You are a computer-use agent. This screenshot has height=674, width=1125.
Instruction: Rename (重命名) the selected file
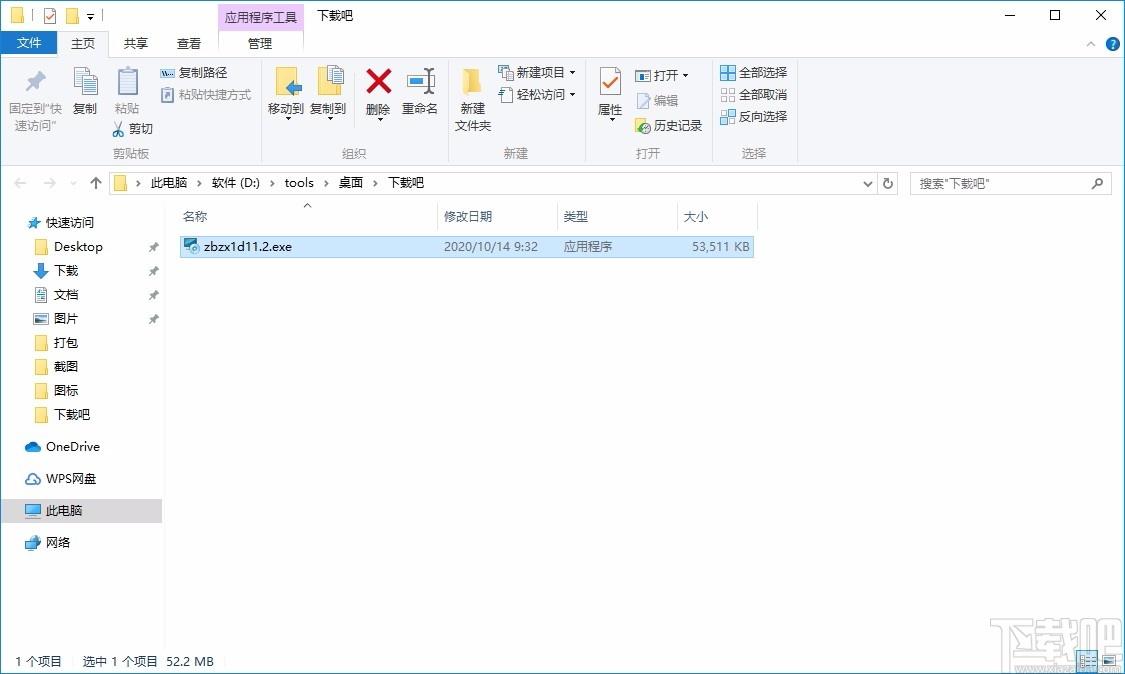(420, 91)
